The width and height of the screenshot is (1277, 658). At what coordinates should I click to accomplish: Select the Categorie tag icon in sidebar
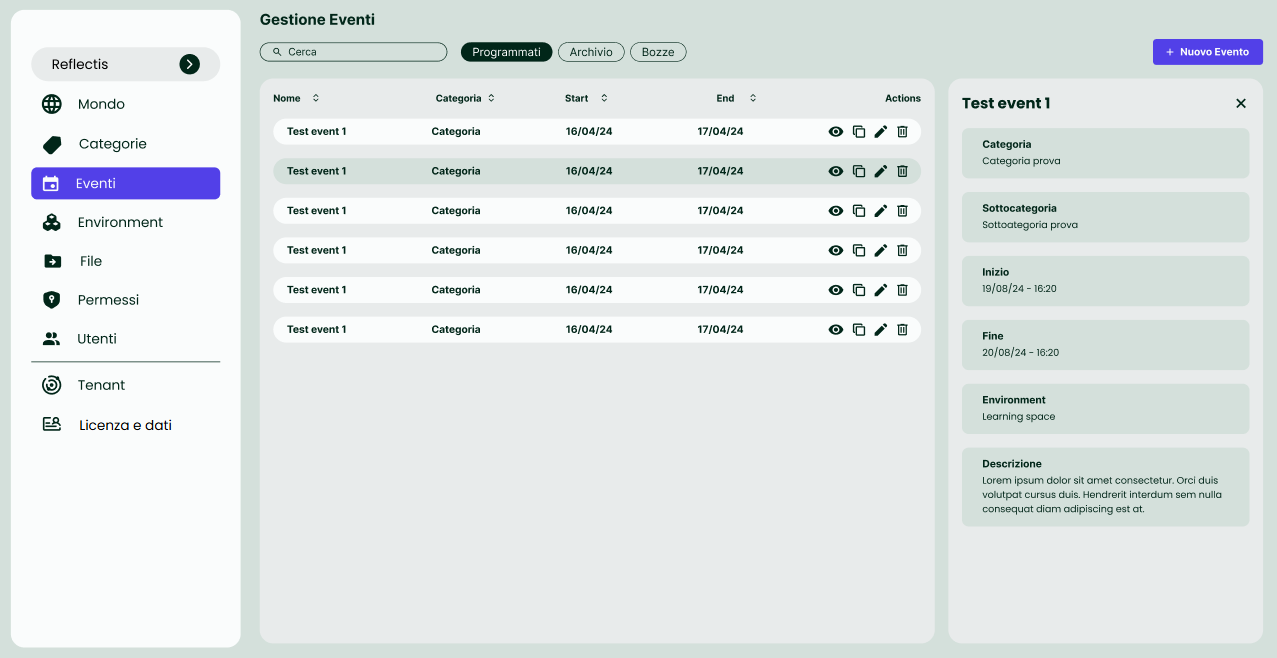(51, 144)
